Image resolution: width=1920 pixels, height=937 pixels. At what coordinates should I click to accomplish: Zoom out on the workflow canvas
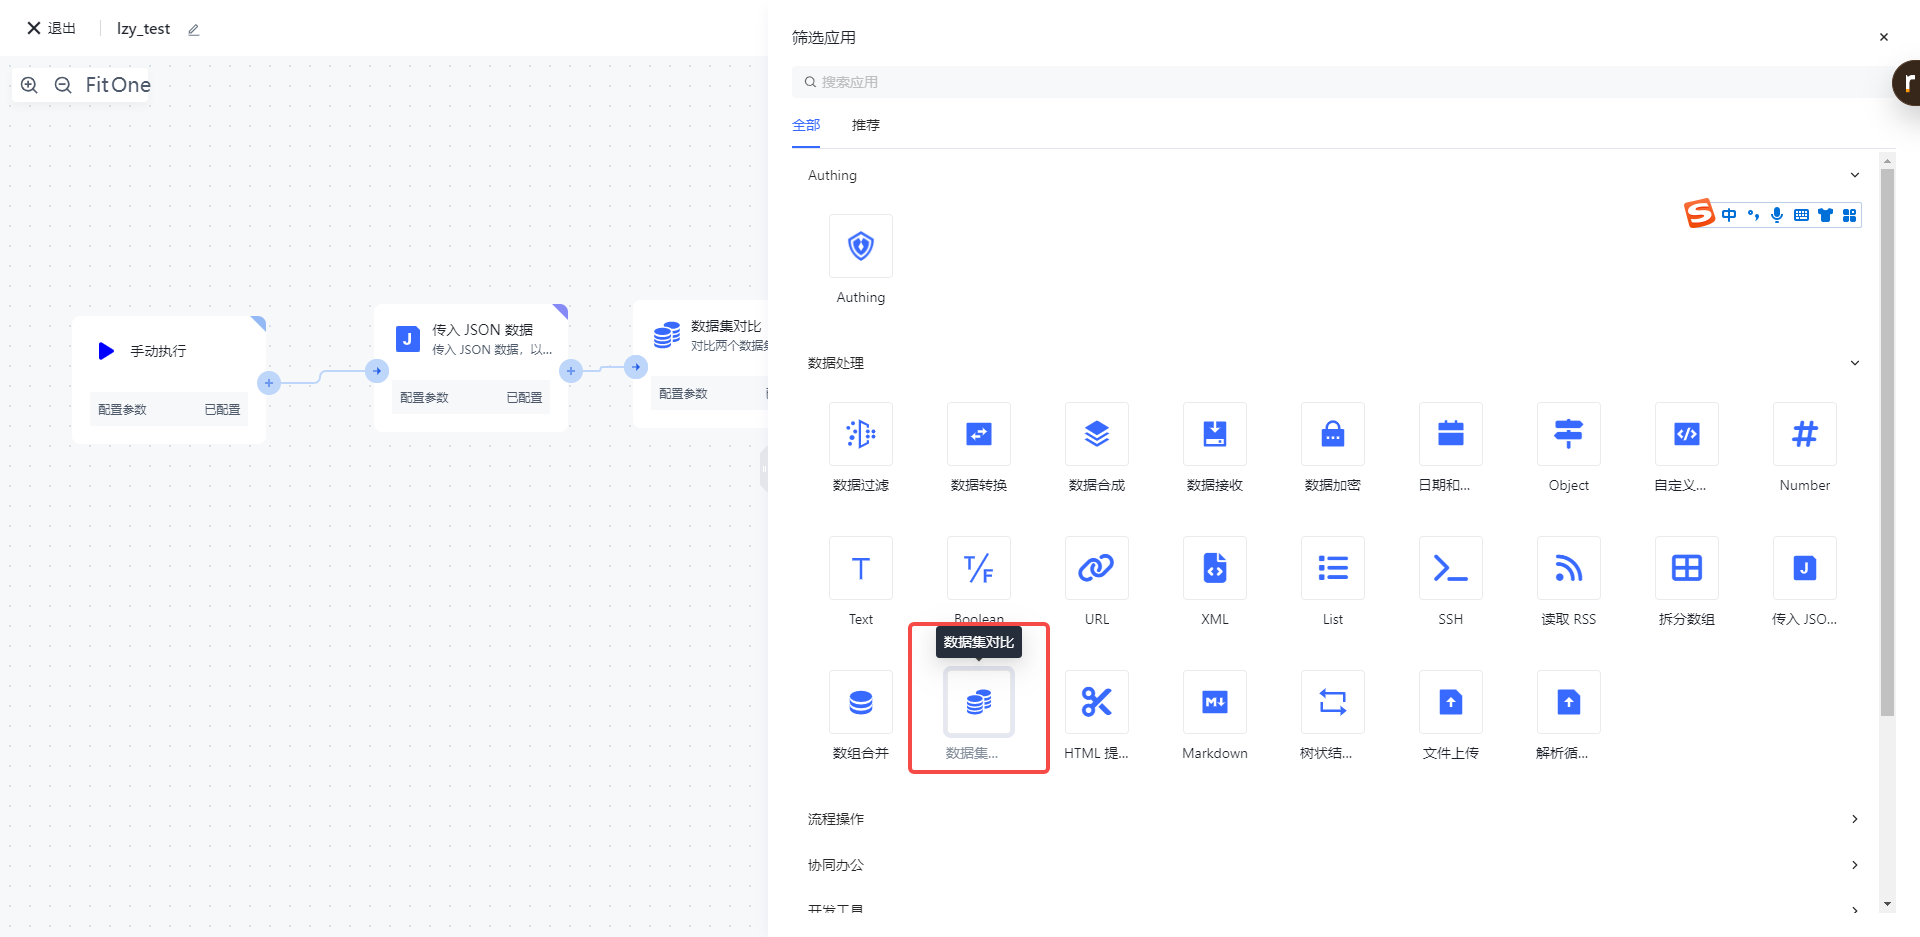click(63, 85)
